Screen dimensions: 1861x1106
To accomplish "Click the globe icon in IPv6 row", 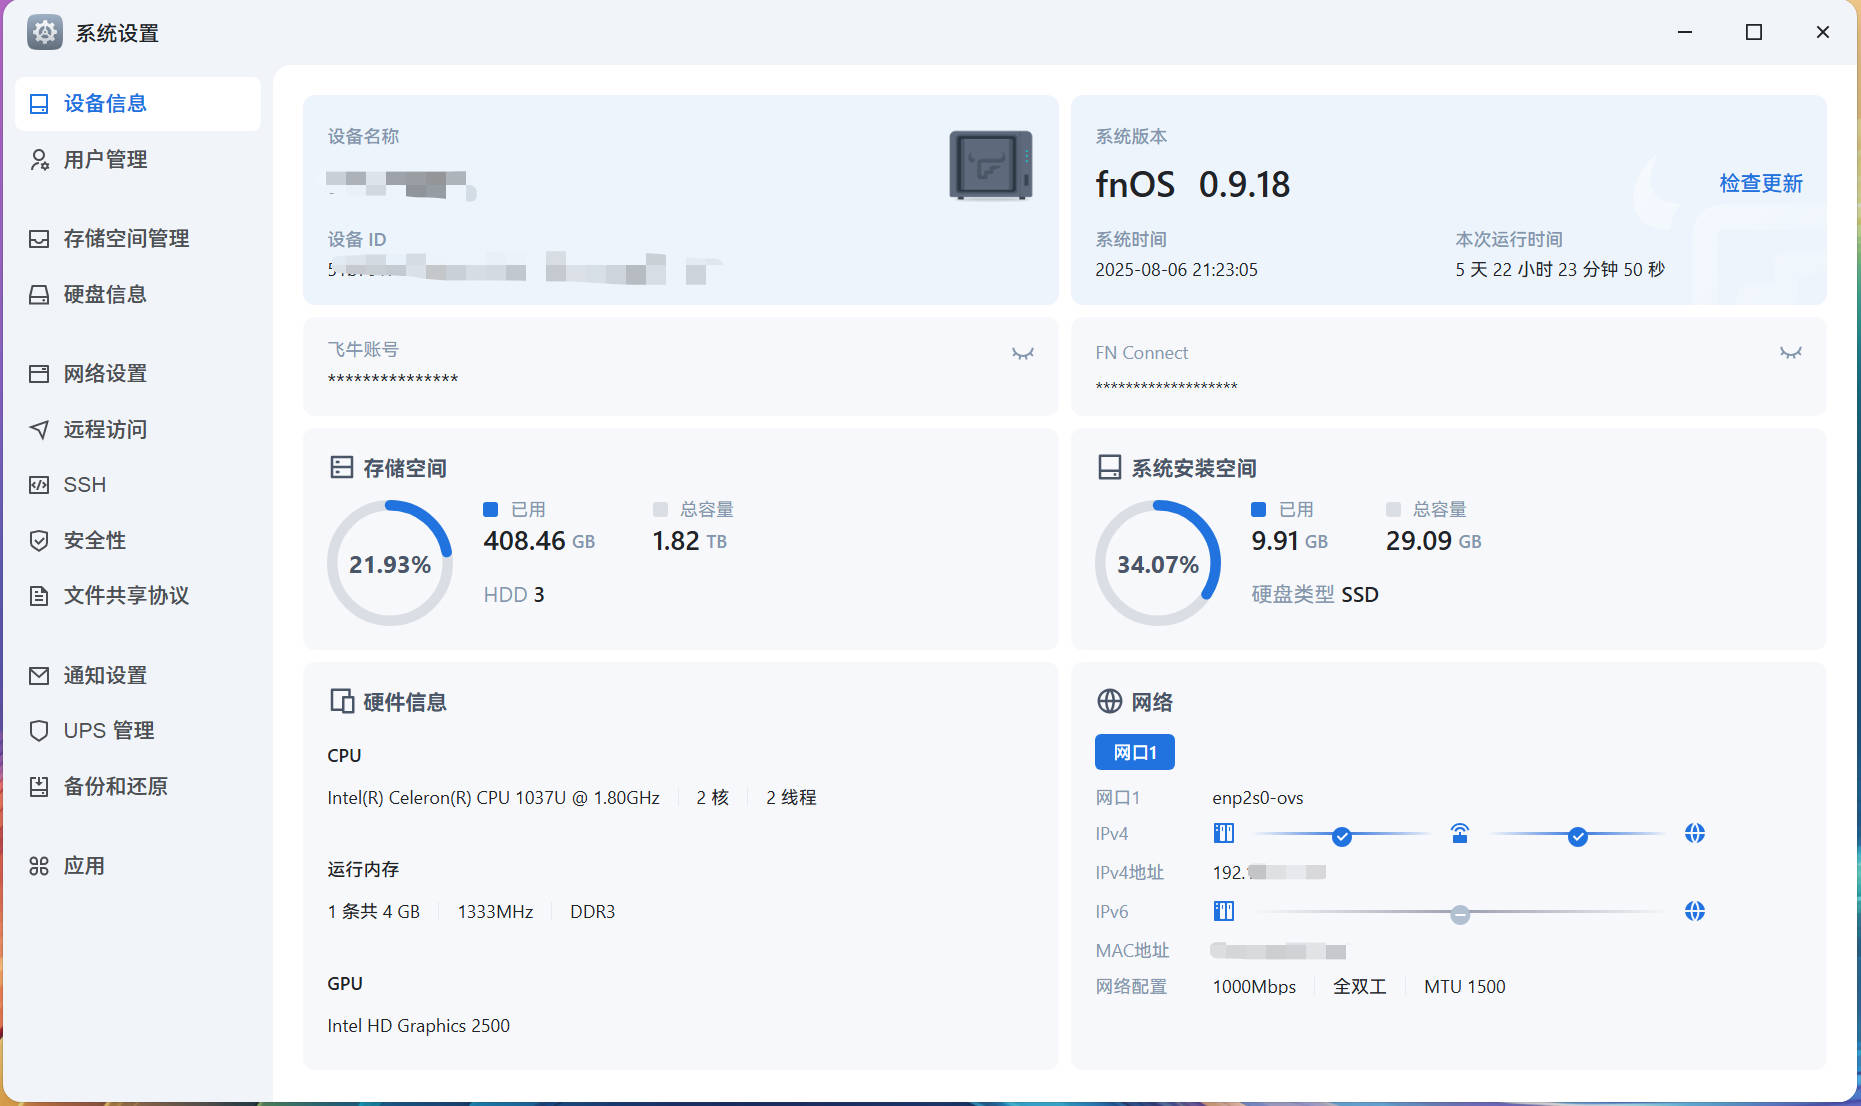I will pos(1694,911).
